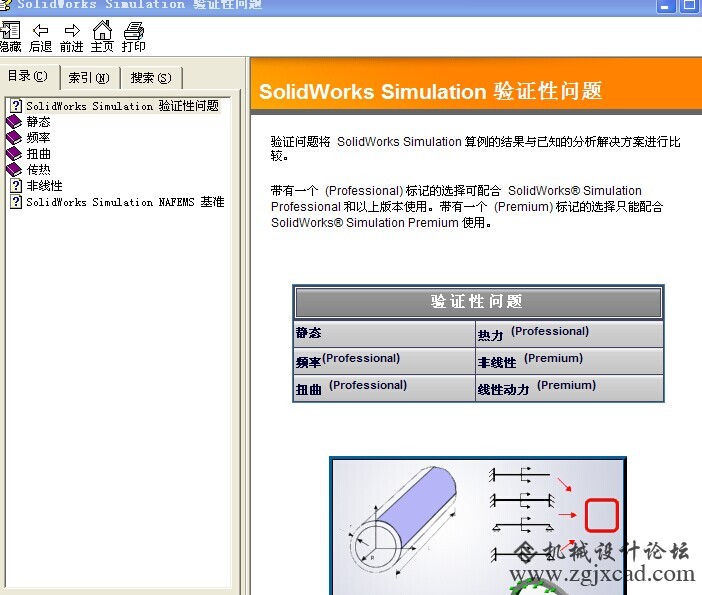Maximize the help window
This screenshot has height=595, width=702.
point(689,5)
